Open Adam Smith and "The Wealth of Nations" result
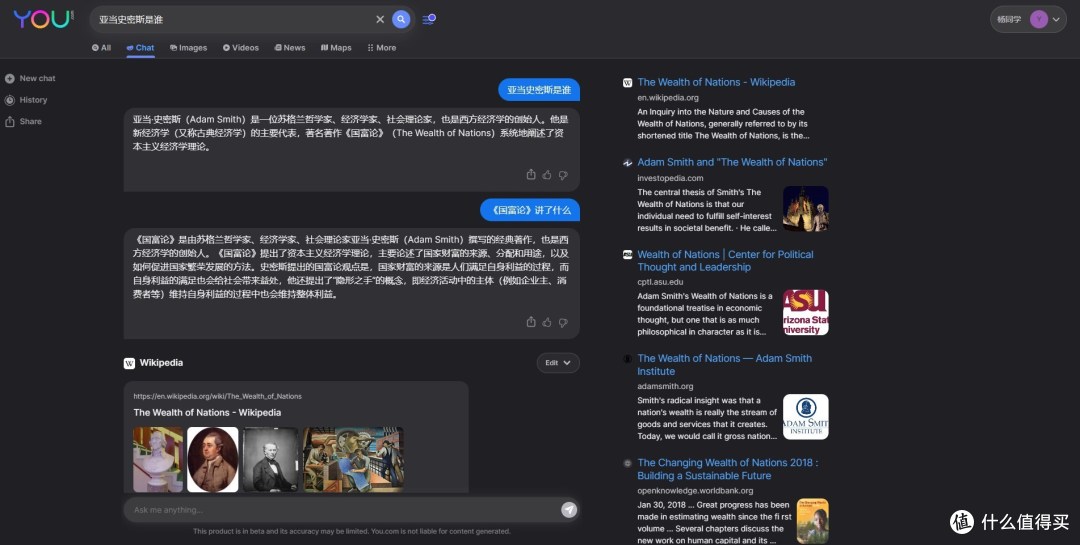Viewport: 1080px width, 545px height. tap(732, 163)
